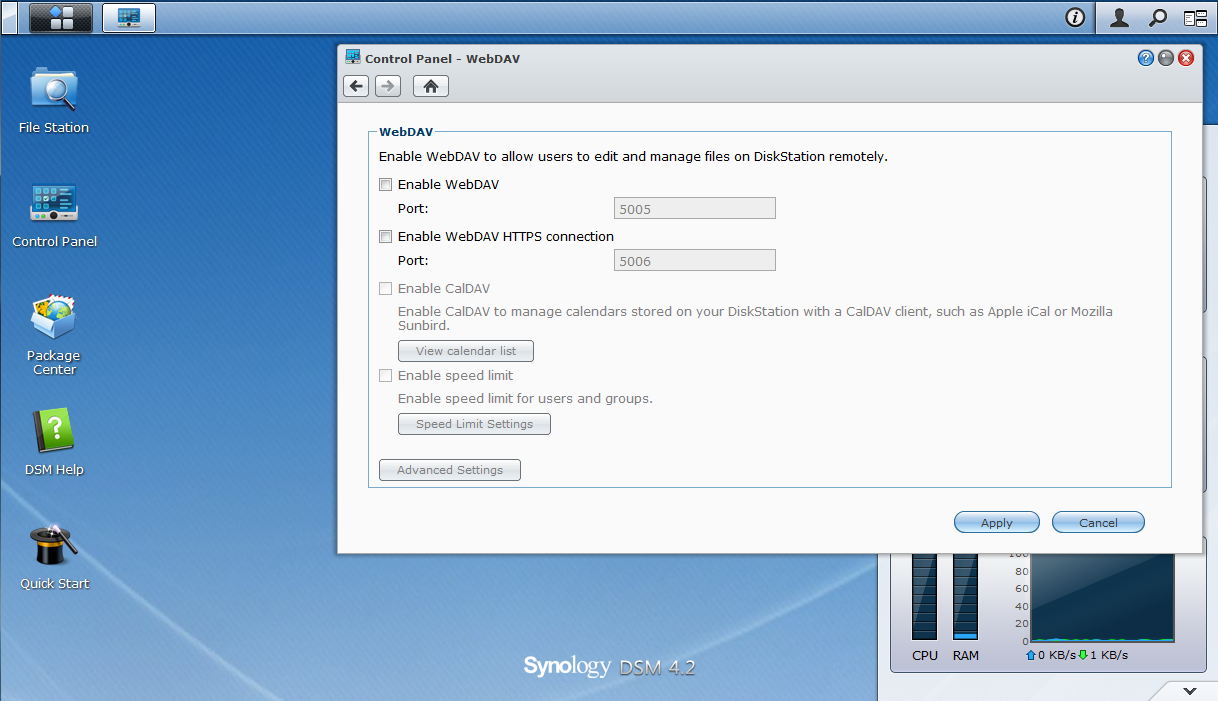
Task: Launch the Quick Start wizard icon
Action: (54, 557)
